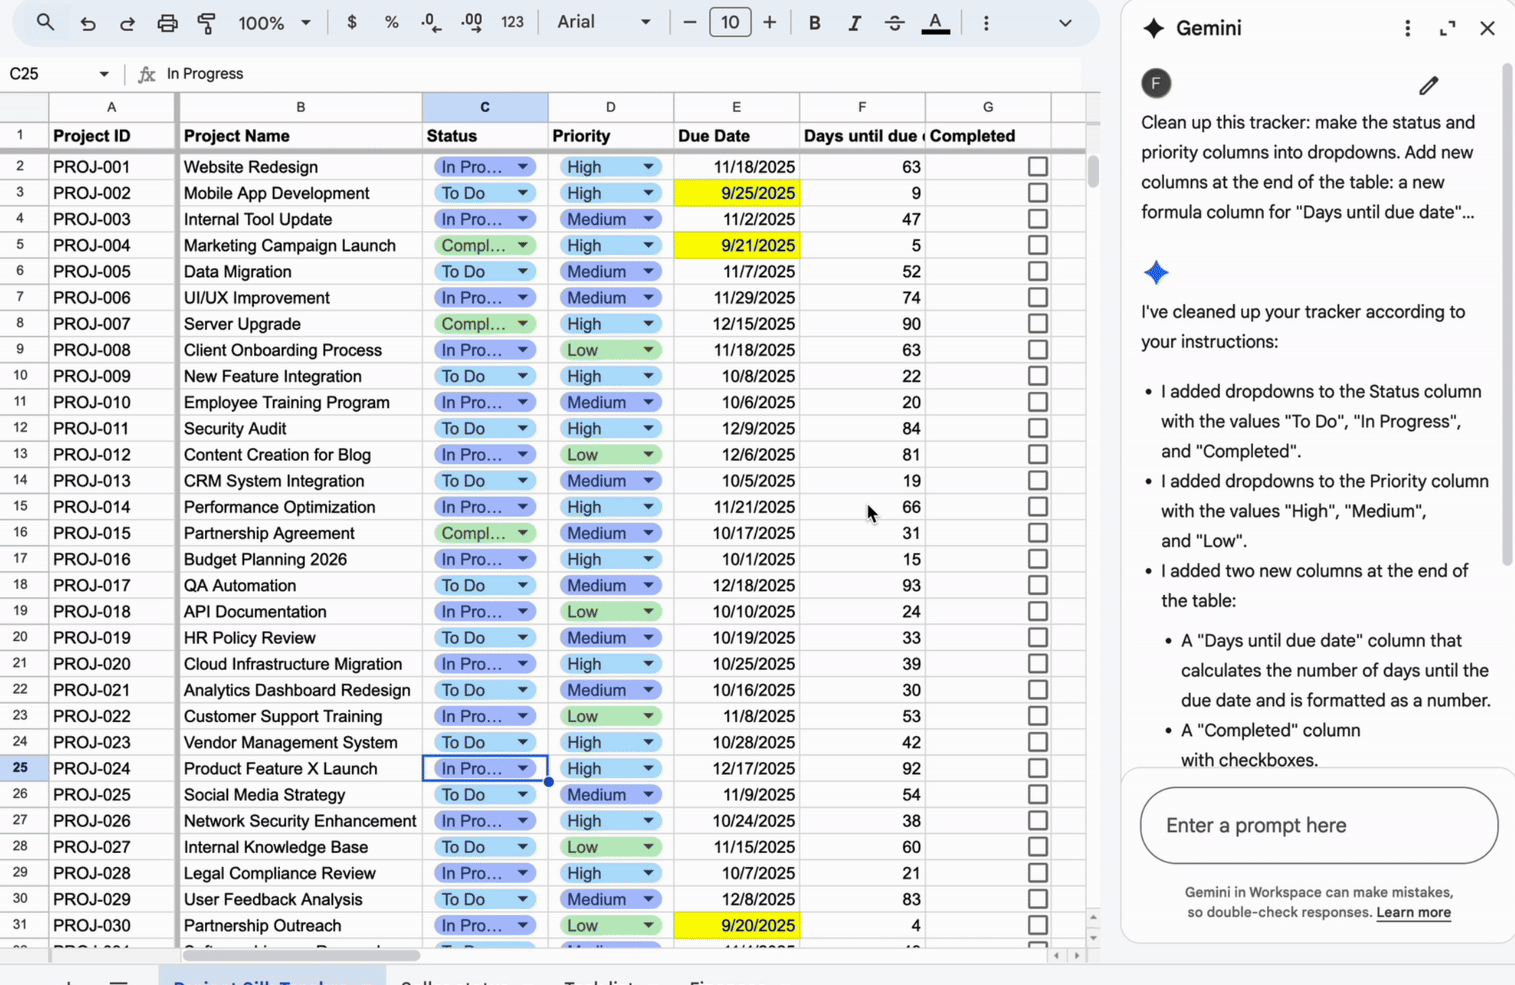The image size is (1515, 985).
Task: Open the Status dropdown for Mobile App Development
Action: [x=522, y=193]
